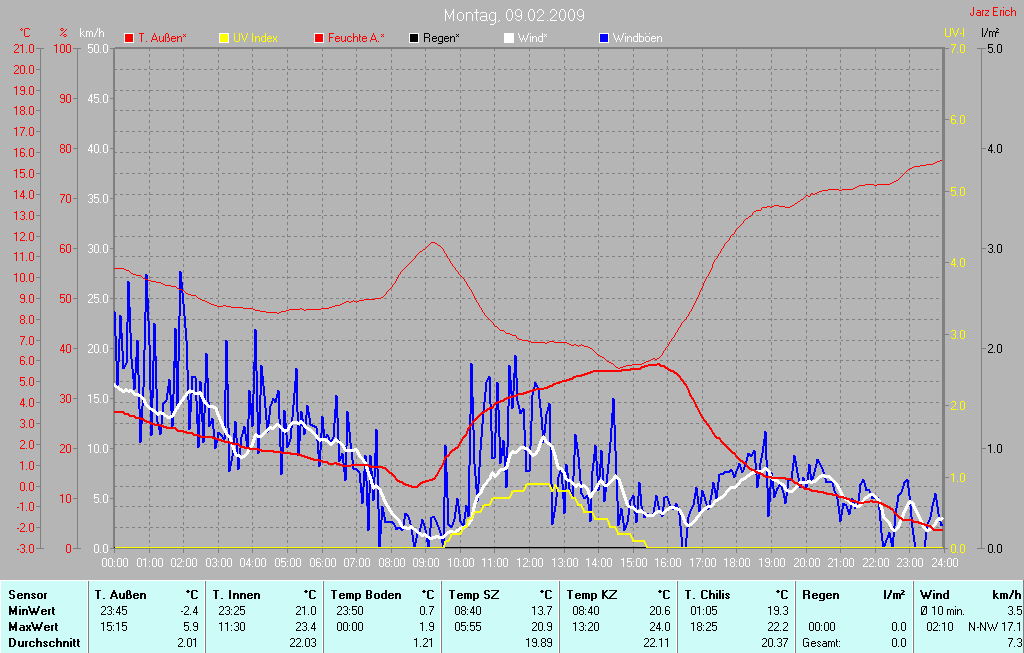Click the 'T. Innen' column header

(236, 595)
